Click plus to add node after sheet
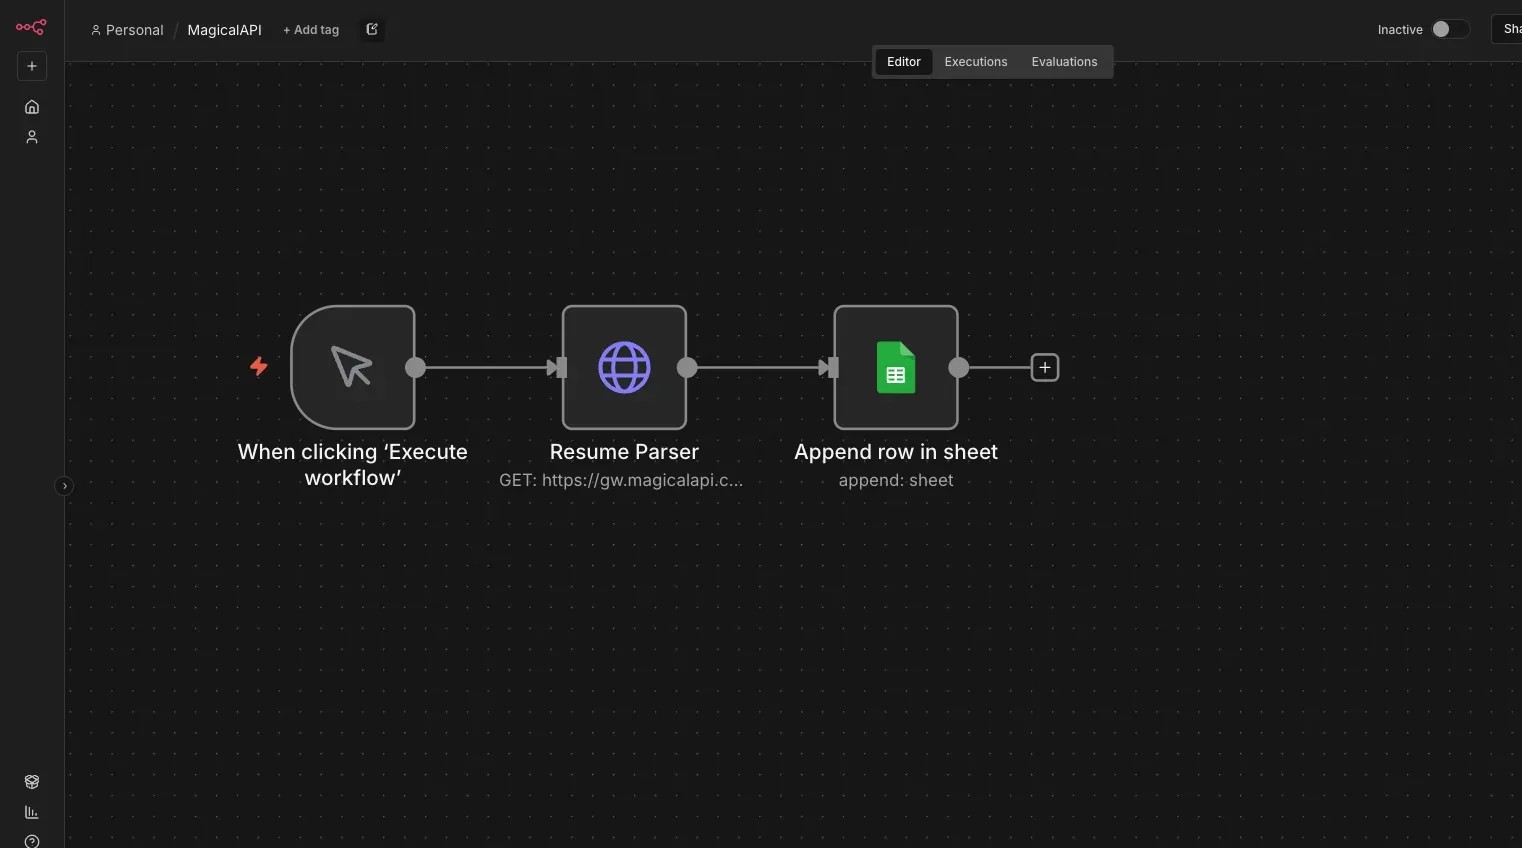Image resolution: width=1522 pixels, height=848 pixels. (x=1045, y=368)
